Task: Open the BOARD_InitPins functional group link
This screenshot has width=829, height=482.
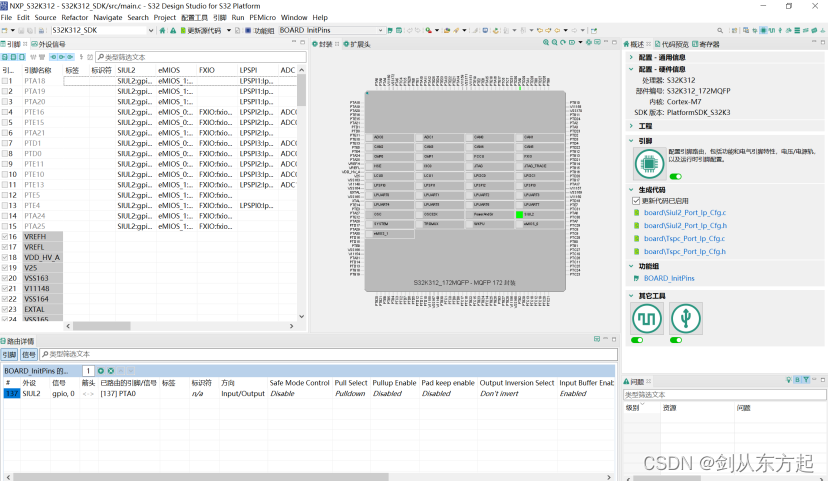Action: pos(669,279)
